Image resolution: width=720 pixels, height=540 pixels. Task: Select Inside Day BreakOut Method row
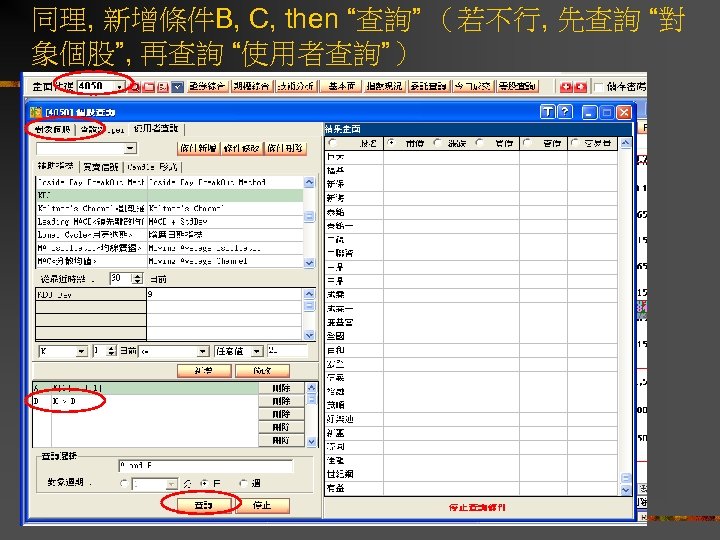(x=169, y=182)
